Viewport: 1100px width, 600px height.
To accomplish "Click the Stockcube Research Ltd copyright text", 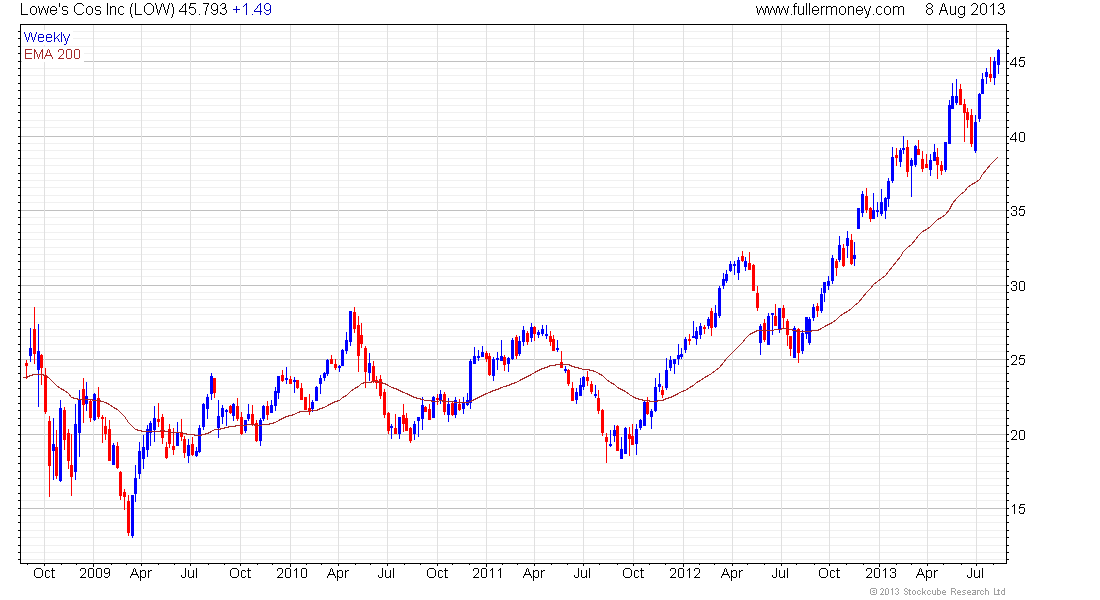I will point(937,592).
